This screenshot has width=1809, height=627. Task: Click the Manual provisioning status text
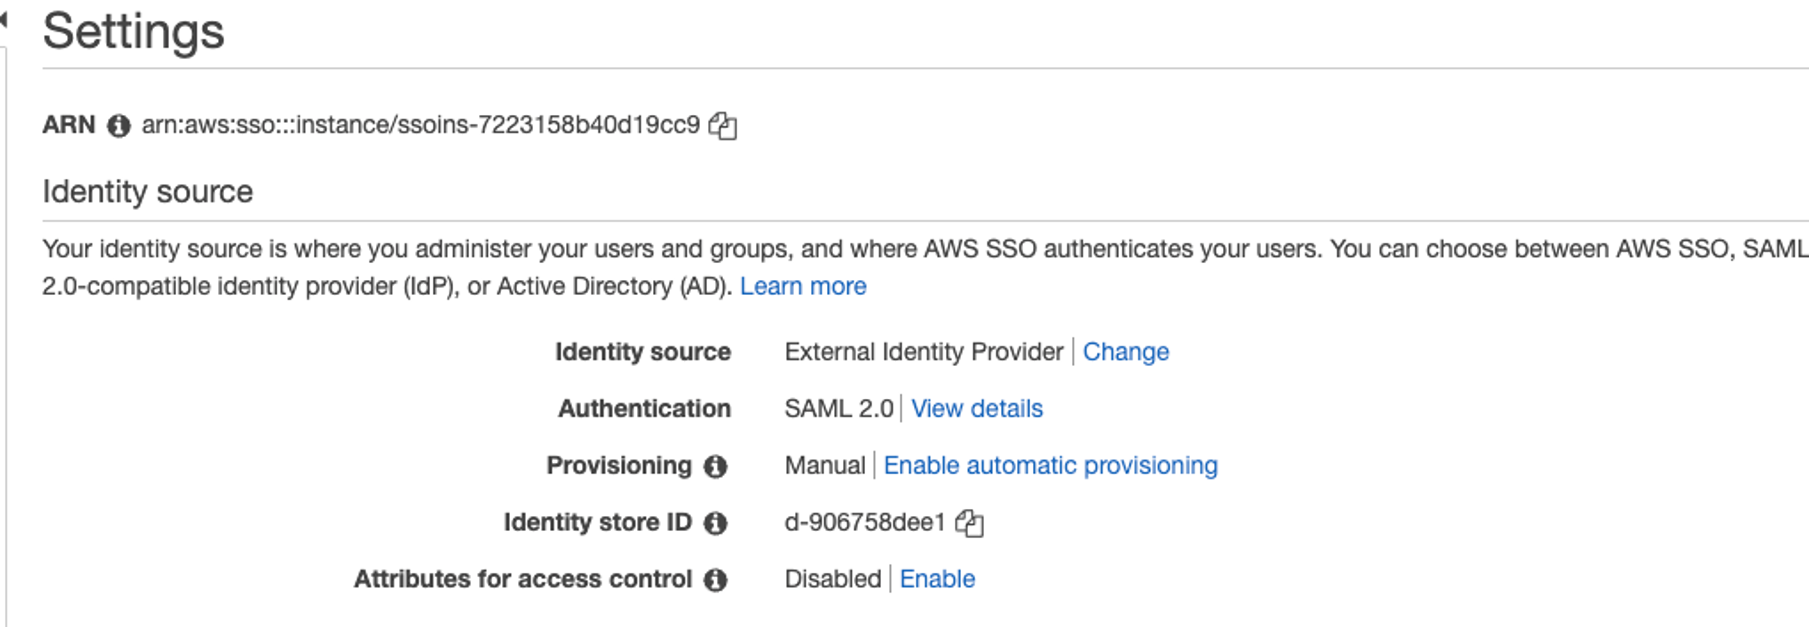pyautogui.click(x=824, y=466)
